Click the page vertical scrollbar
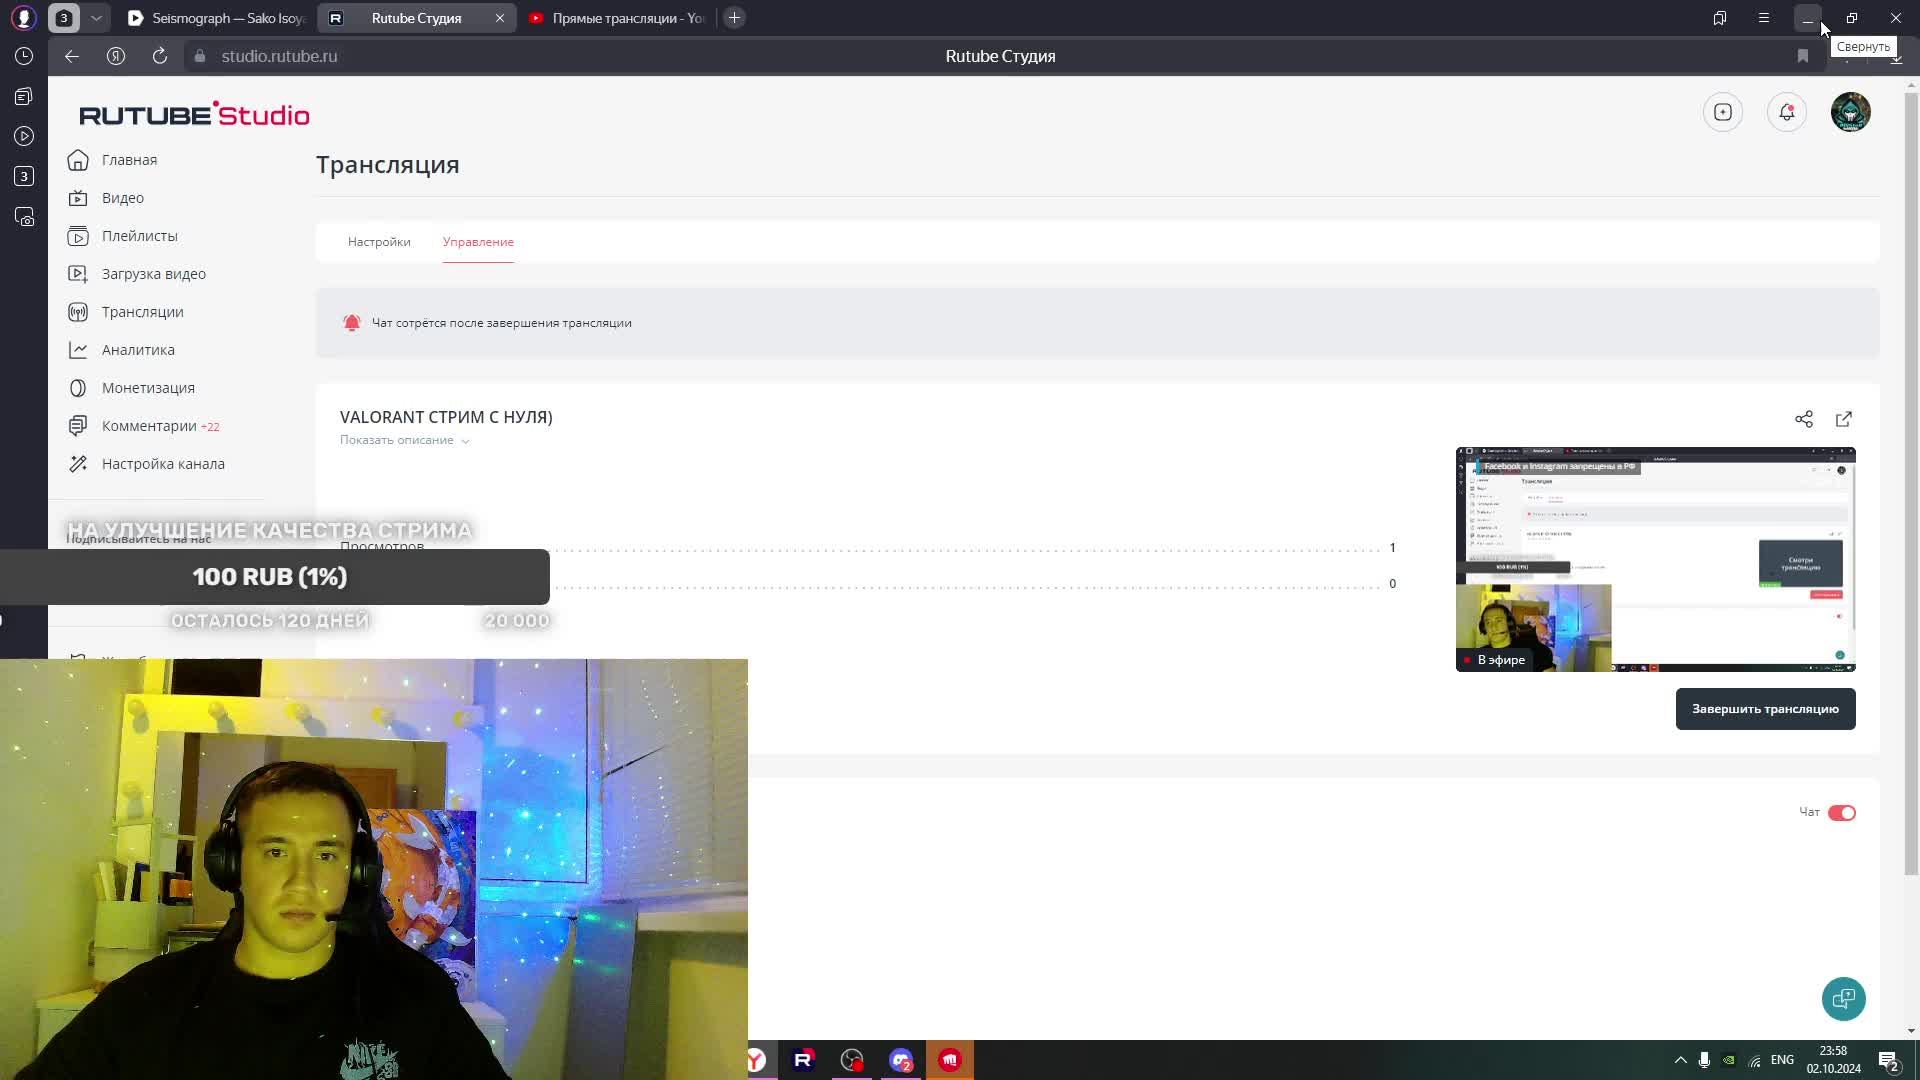This screenshot has width=1920, height=1080. 1911,485
